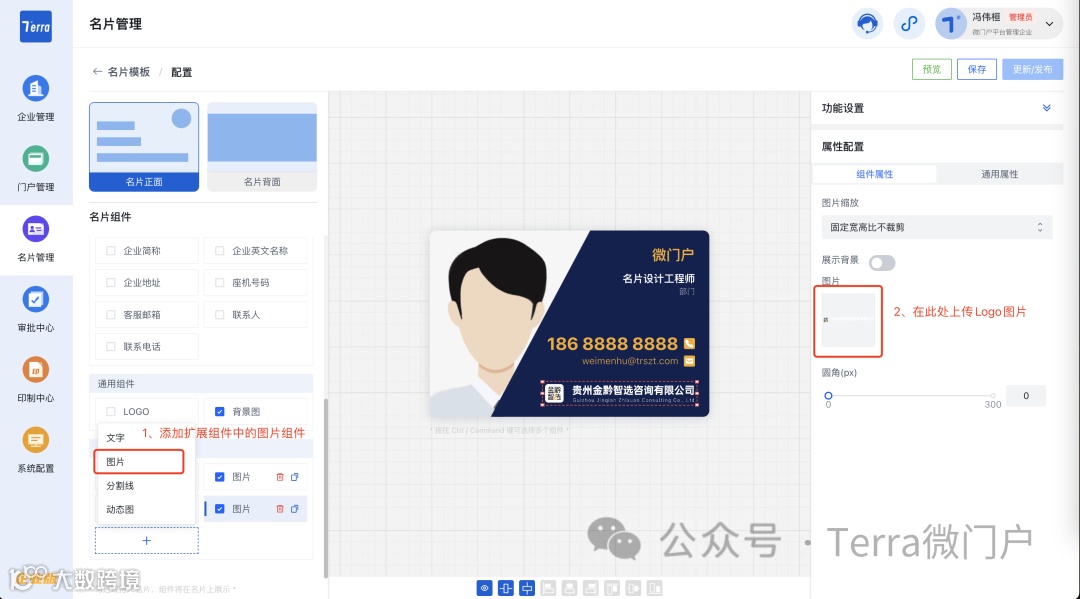This screenshot has height=599, width=1080.
Task: Select the 名片背面 card side
Action: [262, 147]
